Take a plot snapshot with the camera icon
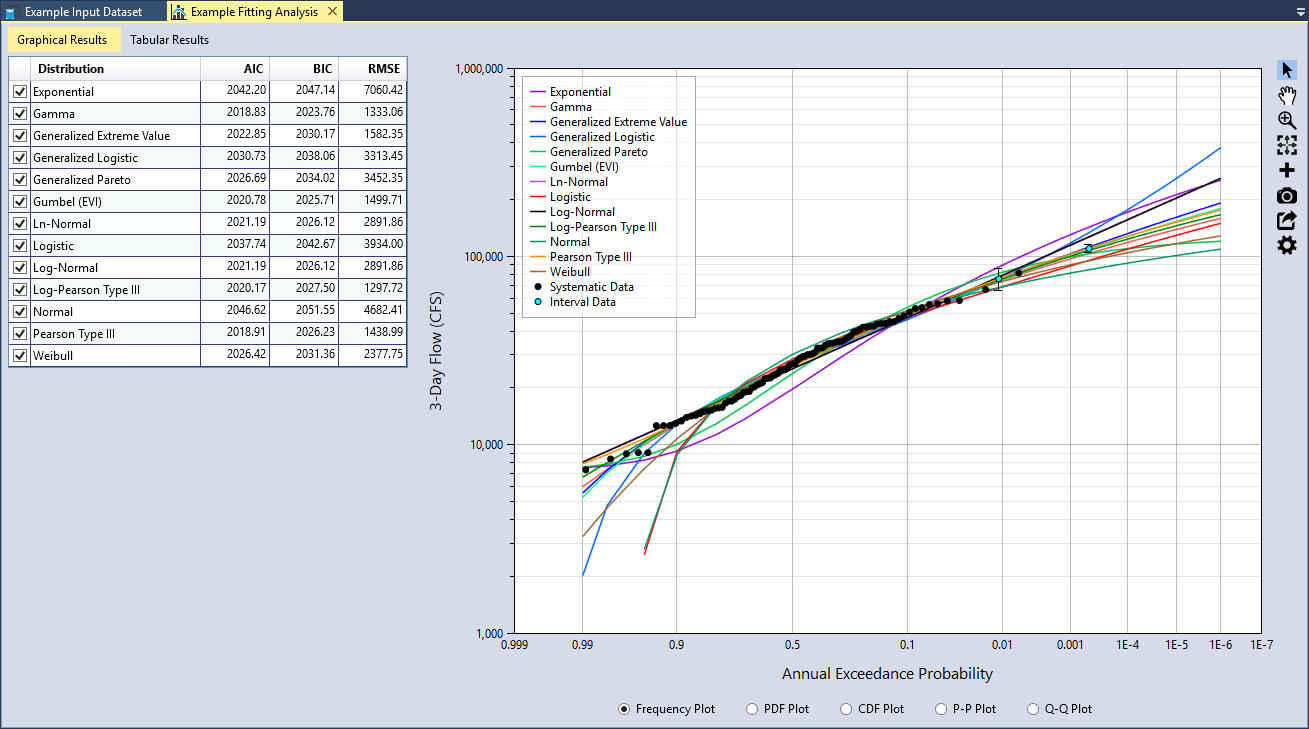This screenshot has width=1309, height=729. [x=1287, y=195]
